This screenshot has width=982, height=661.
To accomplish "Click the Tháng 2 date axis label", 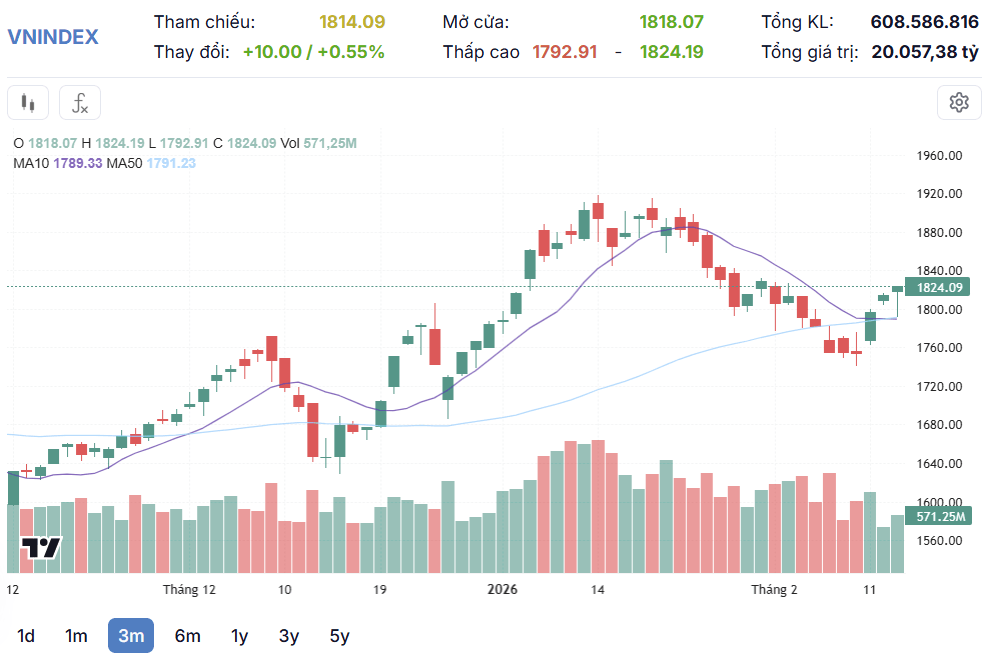I will (x=774, y=590).
